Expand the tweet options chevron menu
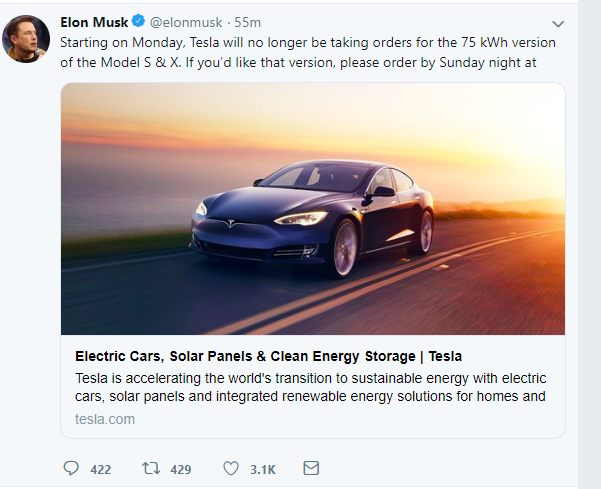This screenshot has width=601, height=489. [x=558, y=23]
